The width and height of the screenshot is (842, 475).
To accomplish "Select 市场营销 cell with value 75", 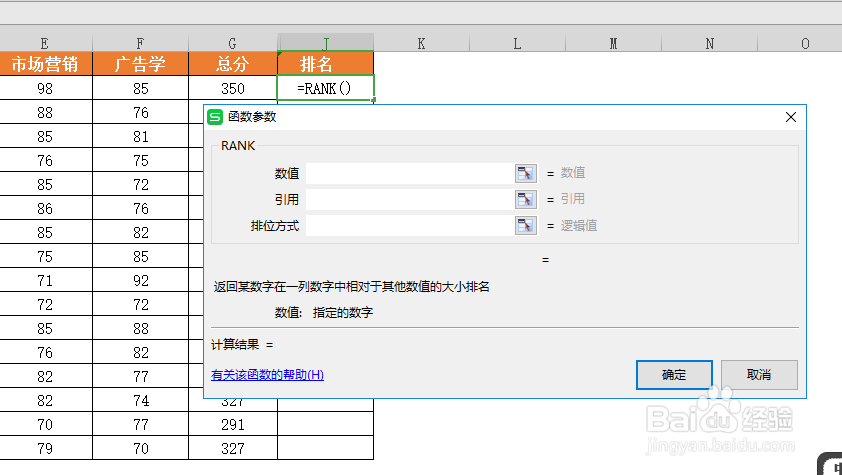I will pyautogui.click(x=46, y=256).
